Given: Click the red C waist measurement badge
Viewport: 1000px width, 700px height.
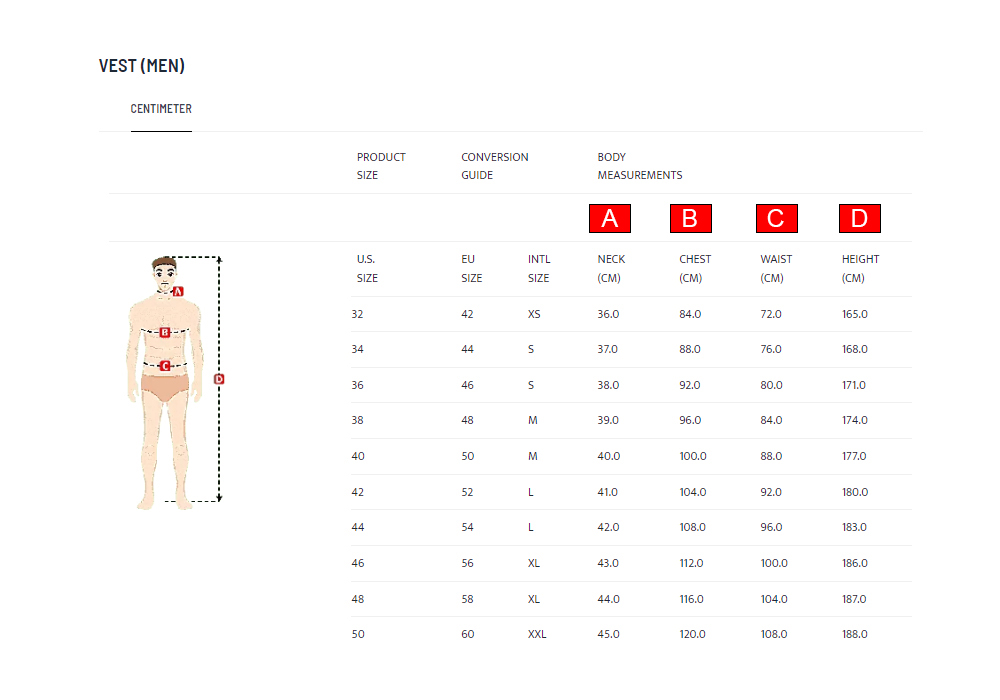Looking at the screenshot, I should point(776,219).
